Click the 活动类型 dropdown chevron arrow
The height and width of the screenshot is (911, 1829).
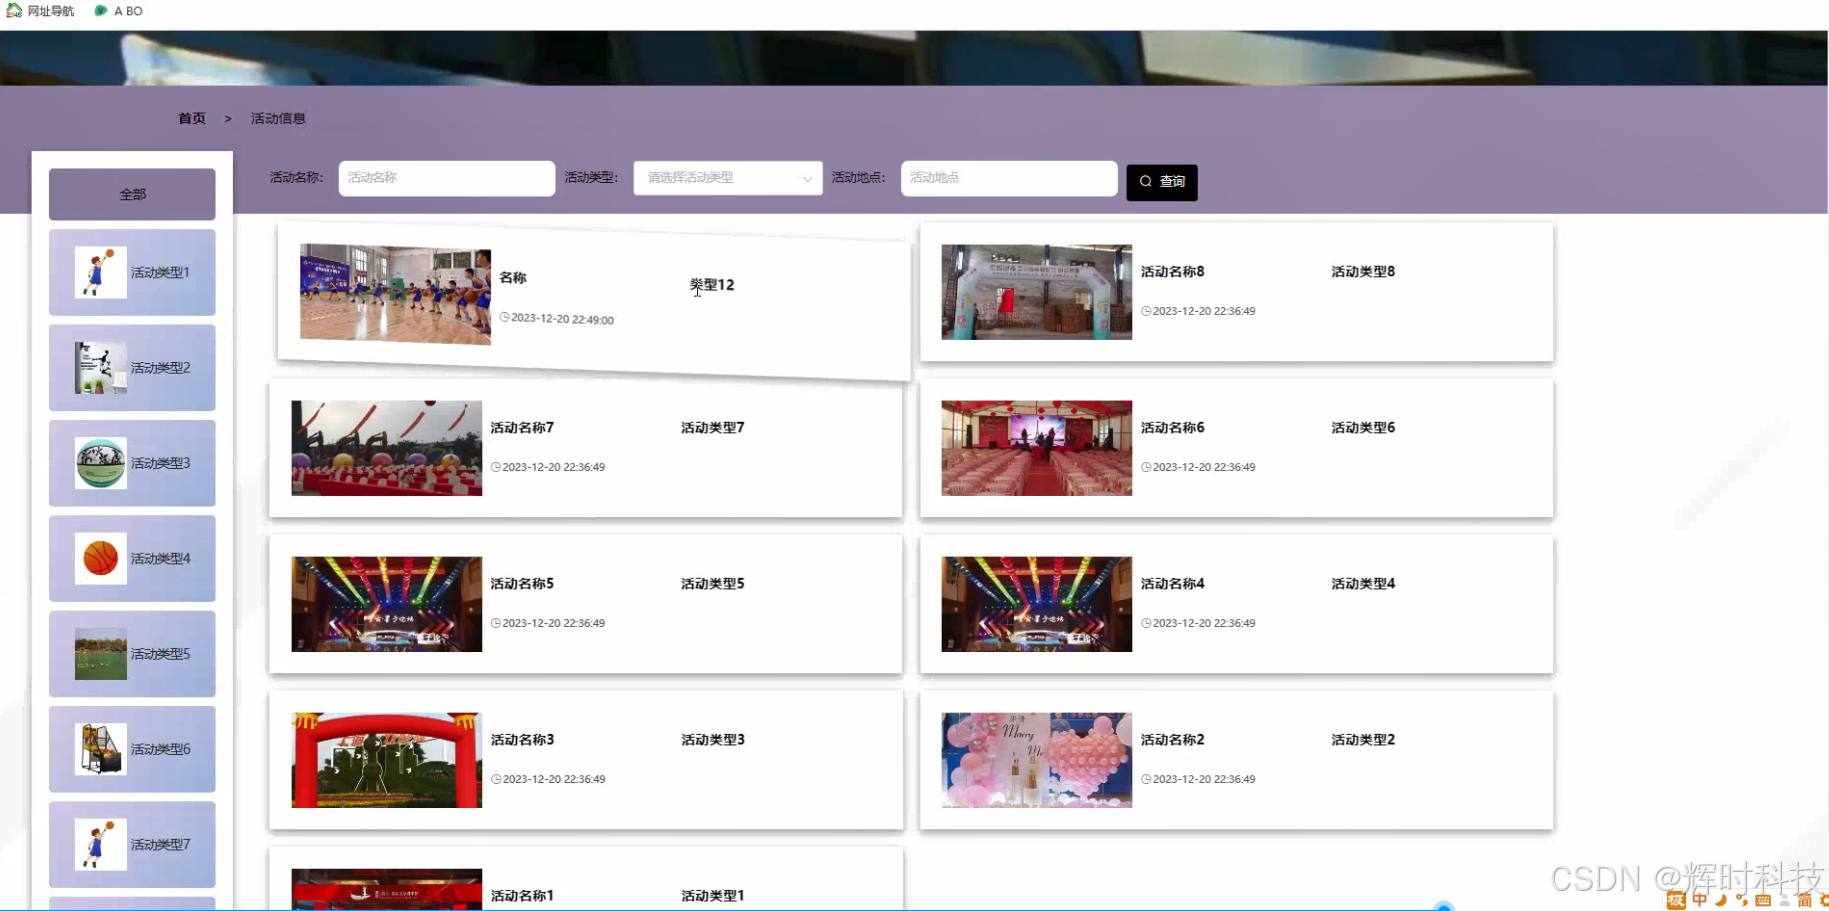[807, 179]
